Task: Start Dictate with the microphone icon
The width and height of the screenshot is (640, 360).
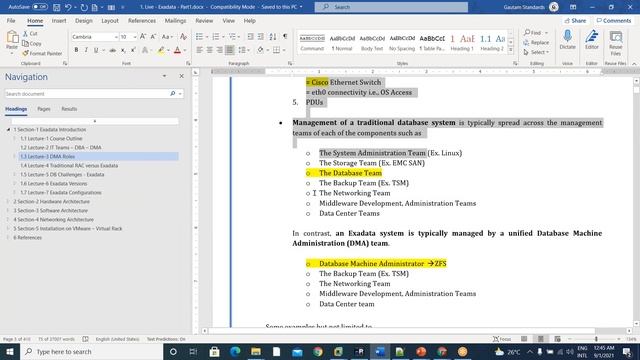Action: click(x=567, y=40)
